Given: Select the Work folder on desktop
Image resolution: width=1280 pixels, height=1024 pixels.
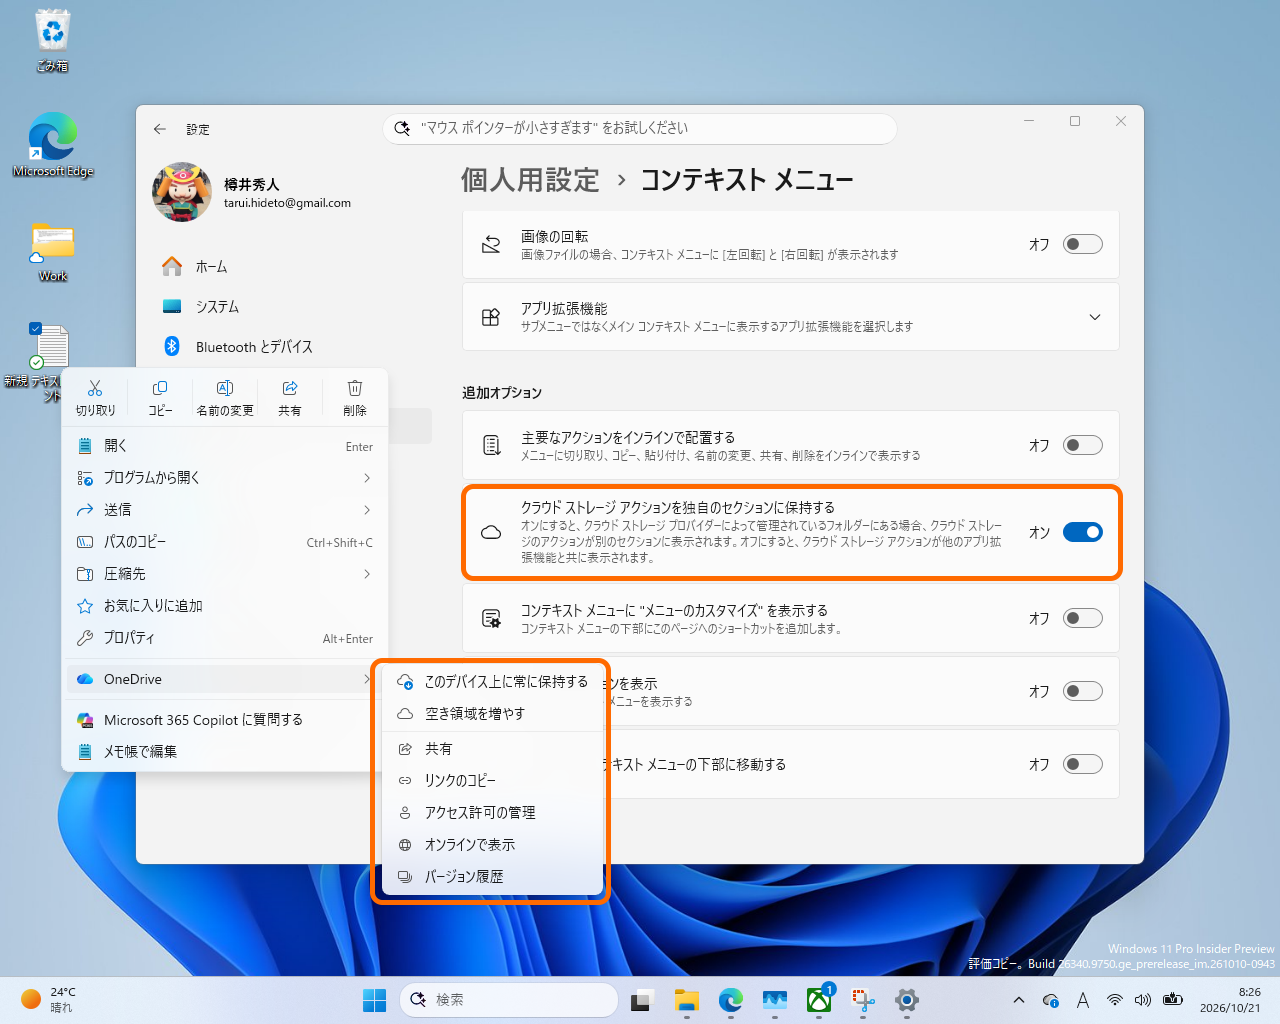Looking at the screenshot, I should [53, 252].
